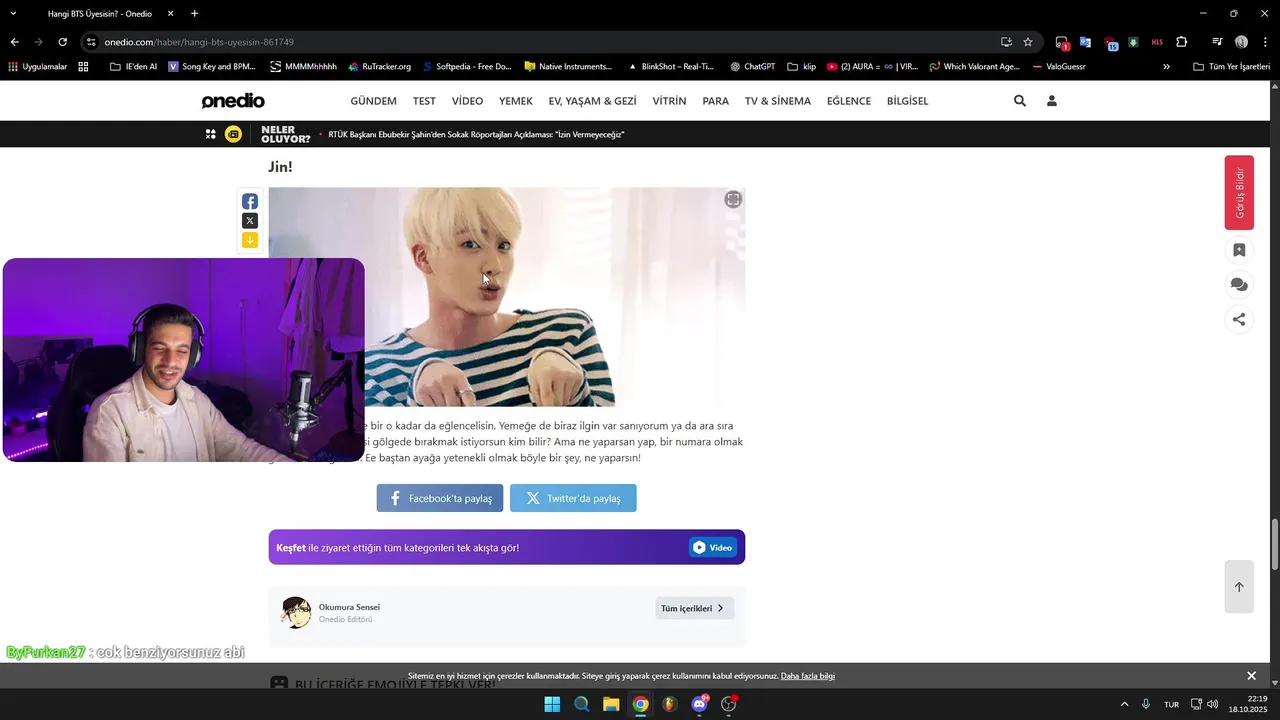Open the HLS extension icon
The image size is (1280, 720).
click(1157, 42)
